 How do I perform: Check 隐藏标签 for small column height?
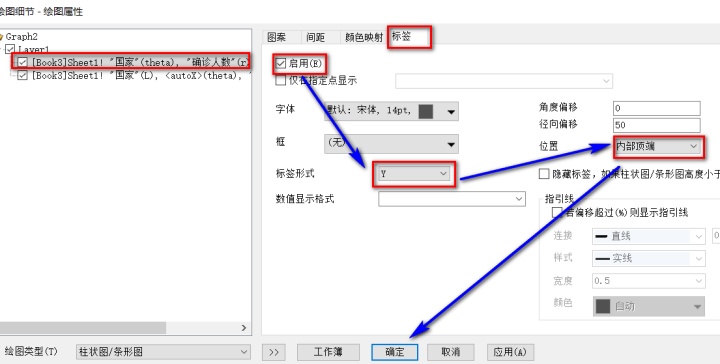pyautogui.click(x=544, y=174)
